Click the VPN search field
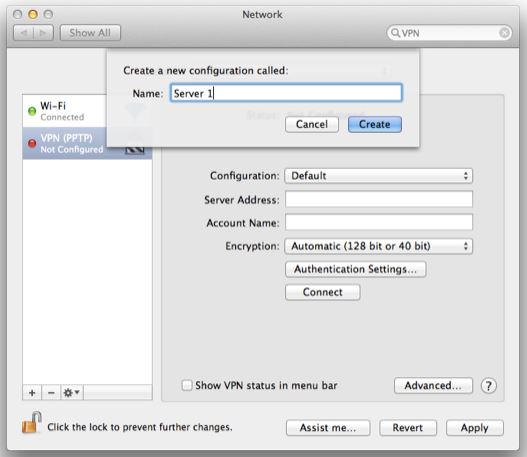The width and height of the screenshot is (527, 457). click(x=449, y=33)
